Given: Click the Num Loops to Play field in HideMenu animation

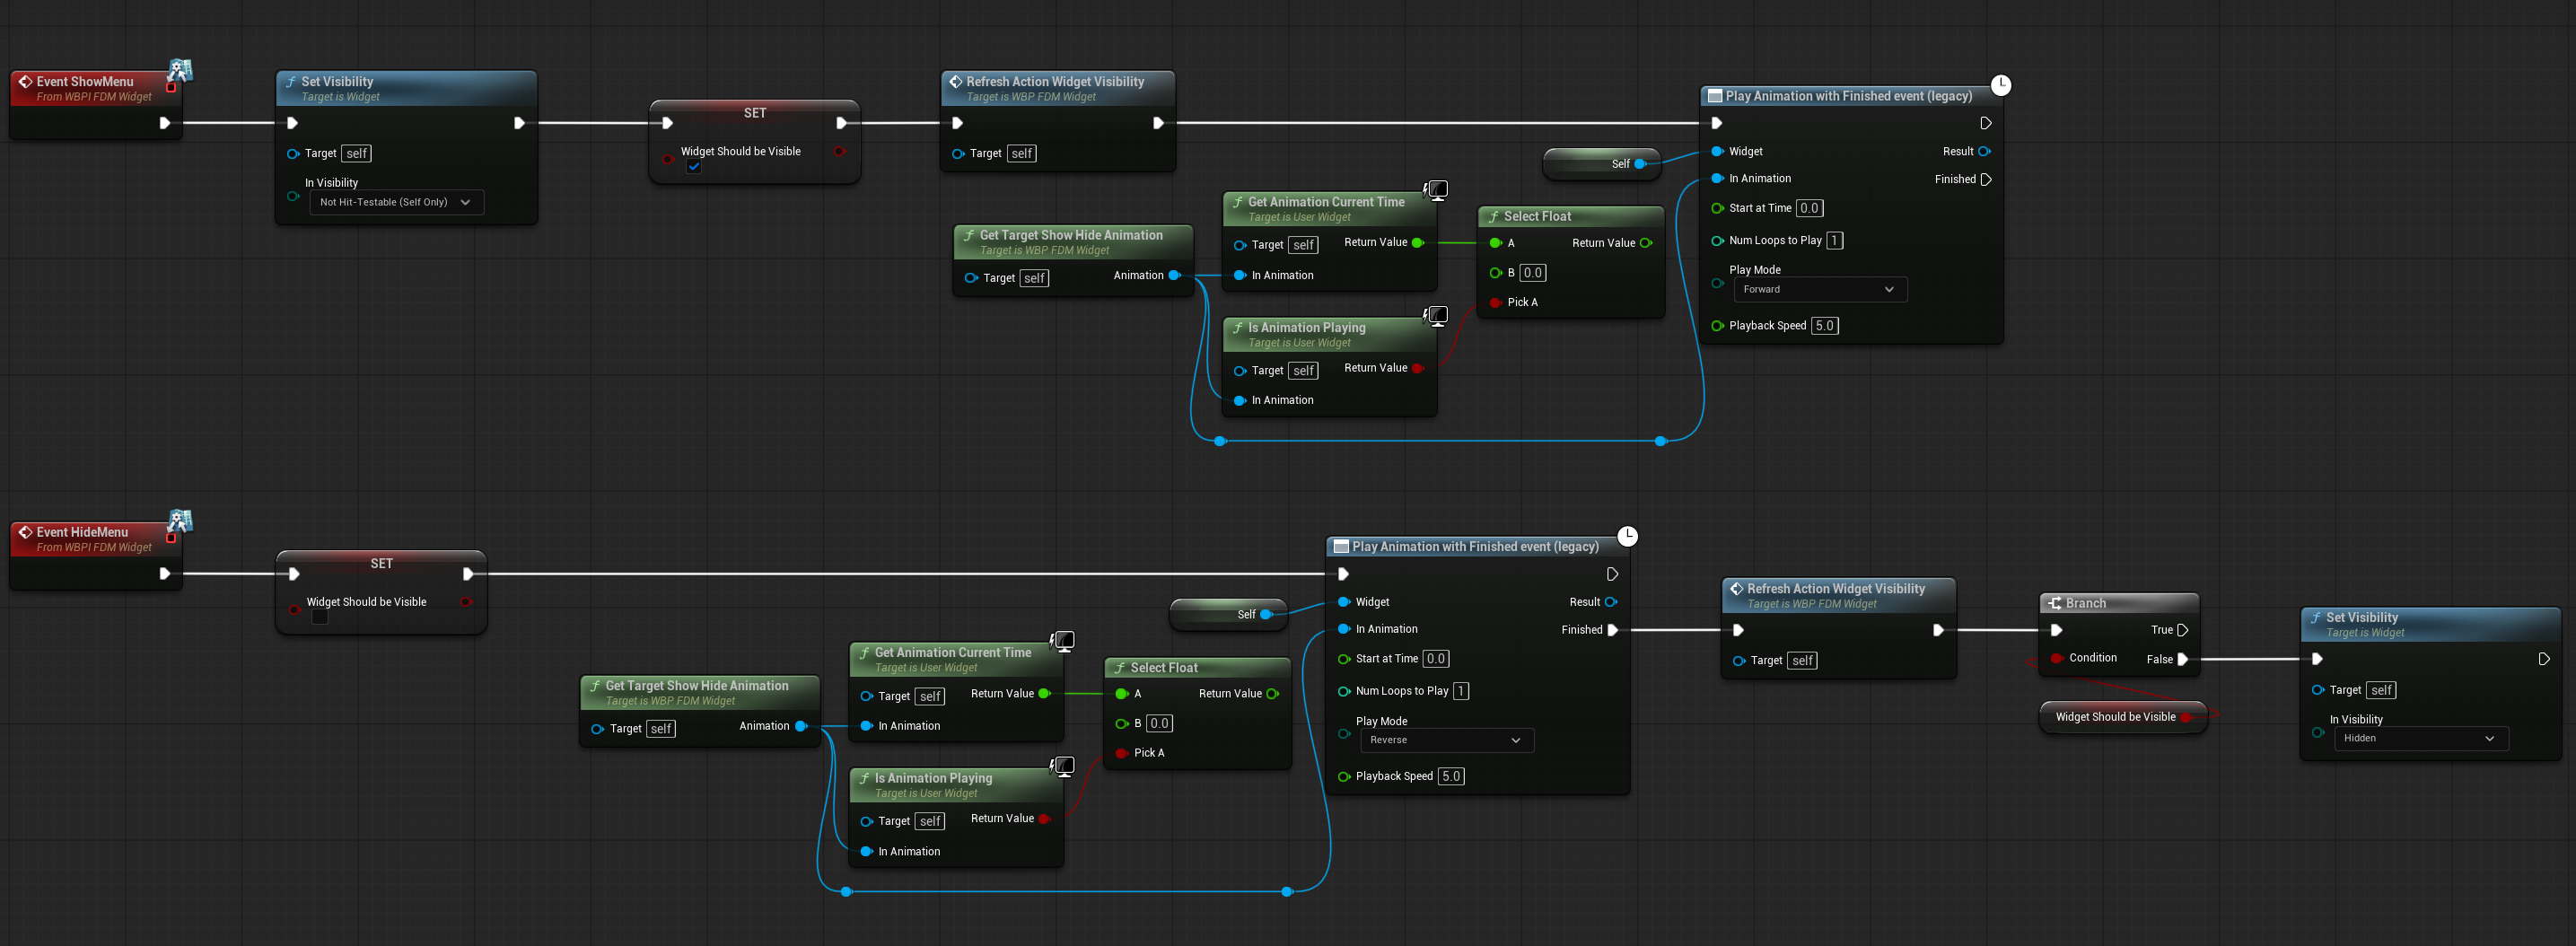Looking at the screenshot, I should coord(1461,691).
